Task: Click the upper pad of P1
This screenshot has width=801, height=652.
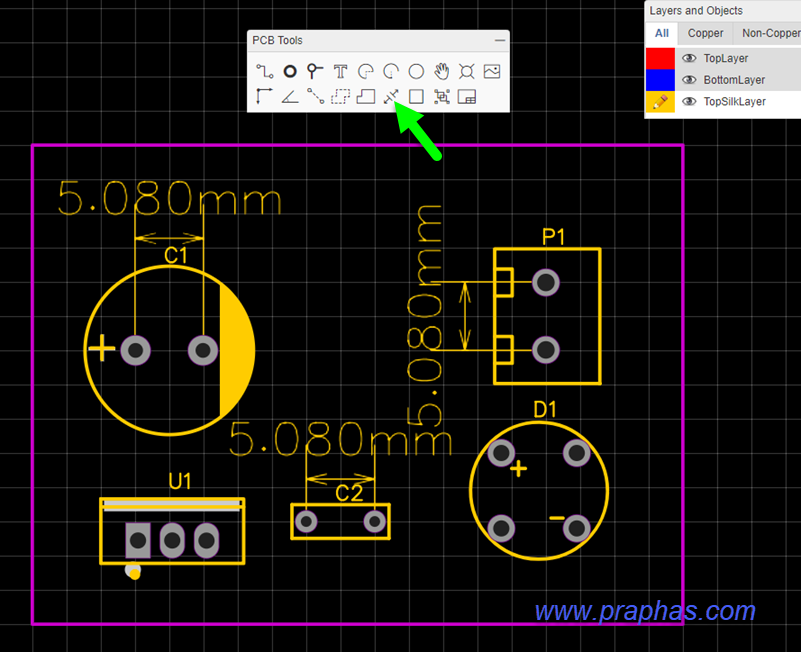Action: click(x=546, y=282)
